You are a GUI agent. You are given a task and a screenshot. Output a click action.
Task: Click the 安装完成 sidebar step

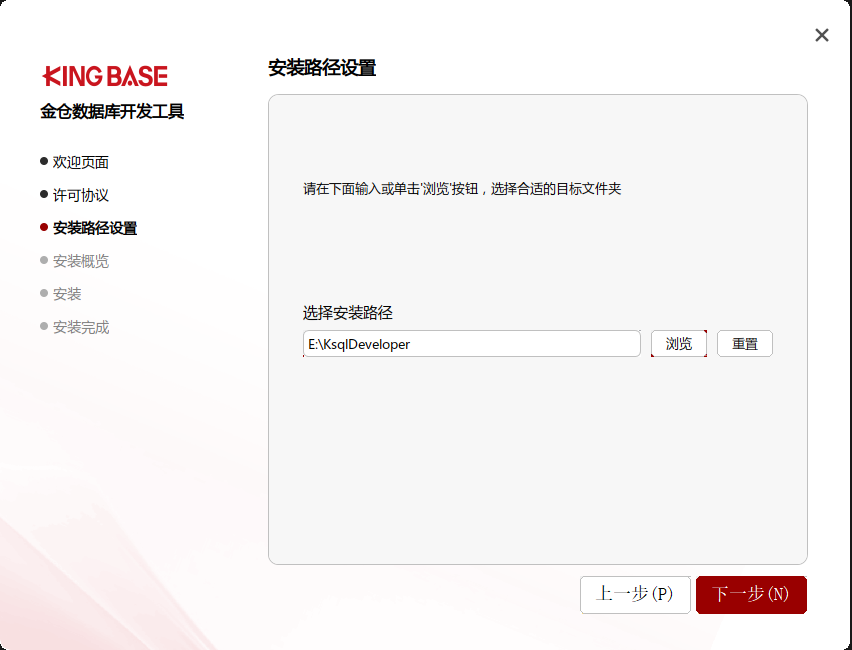point(80,327)
